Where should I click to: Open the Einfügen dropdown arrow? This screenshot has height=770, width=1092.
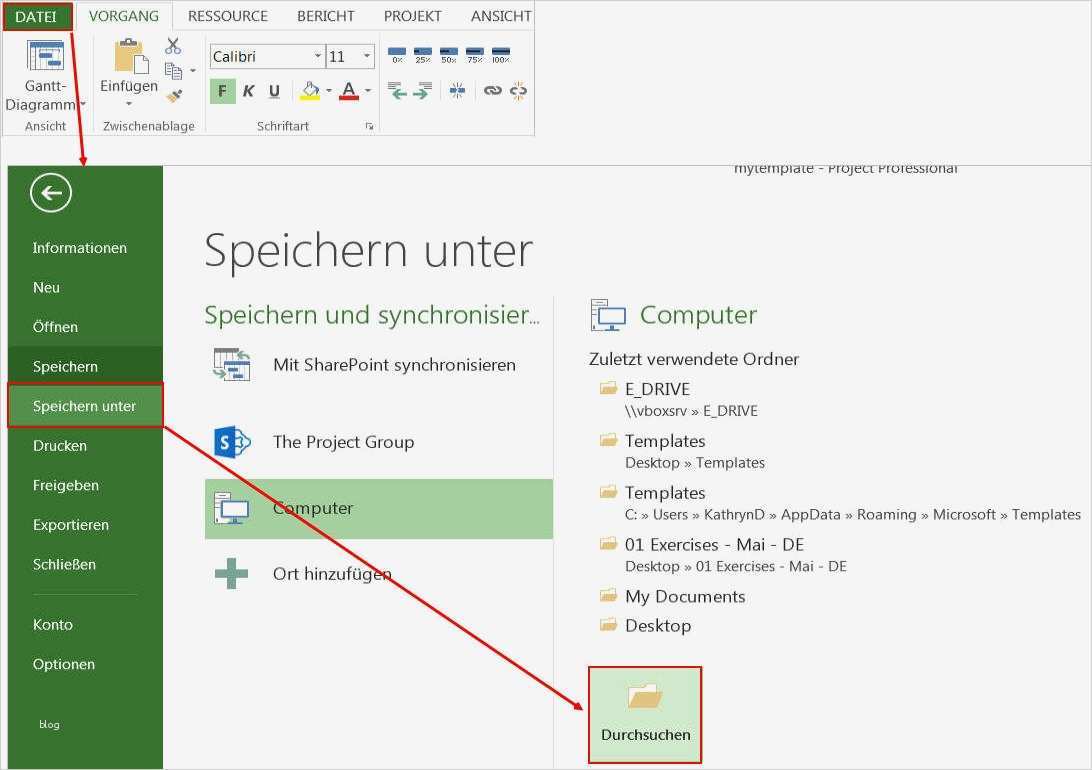point(128,103)
